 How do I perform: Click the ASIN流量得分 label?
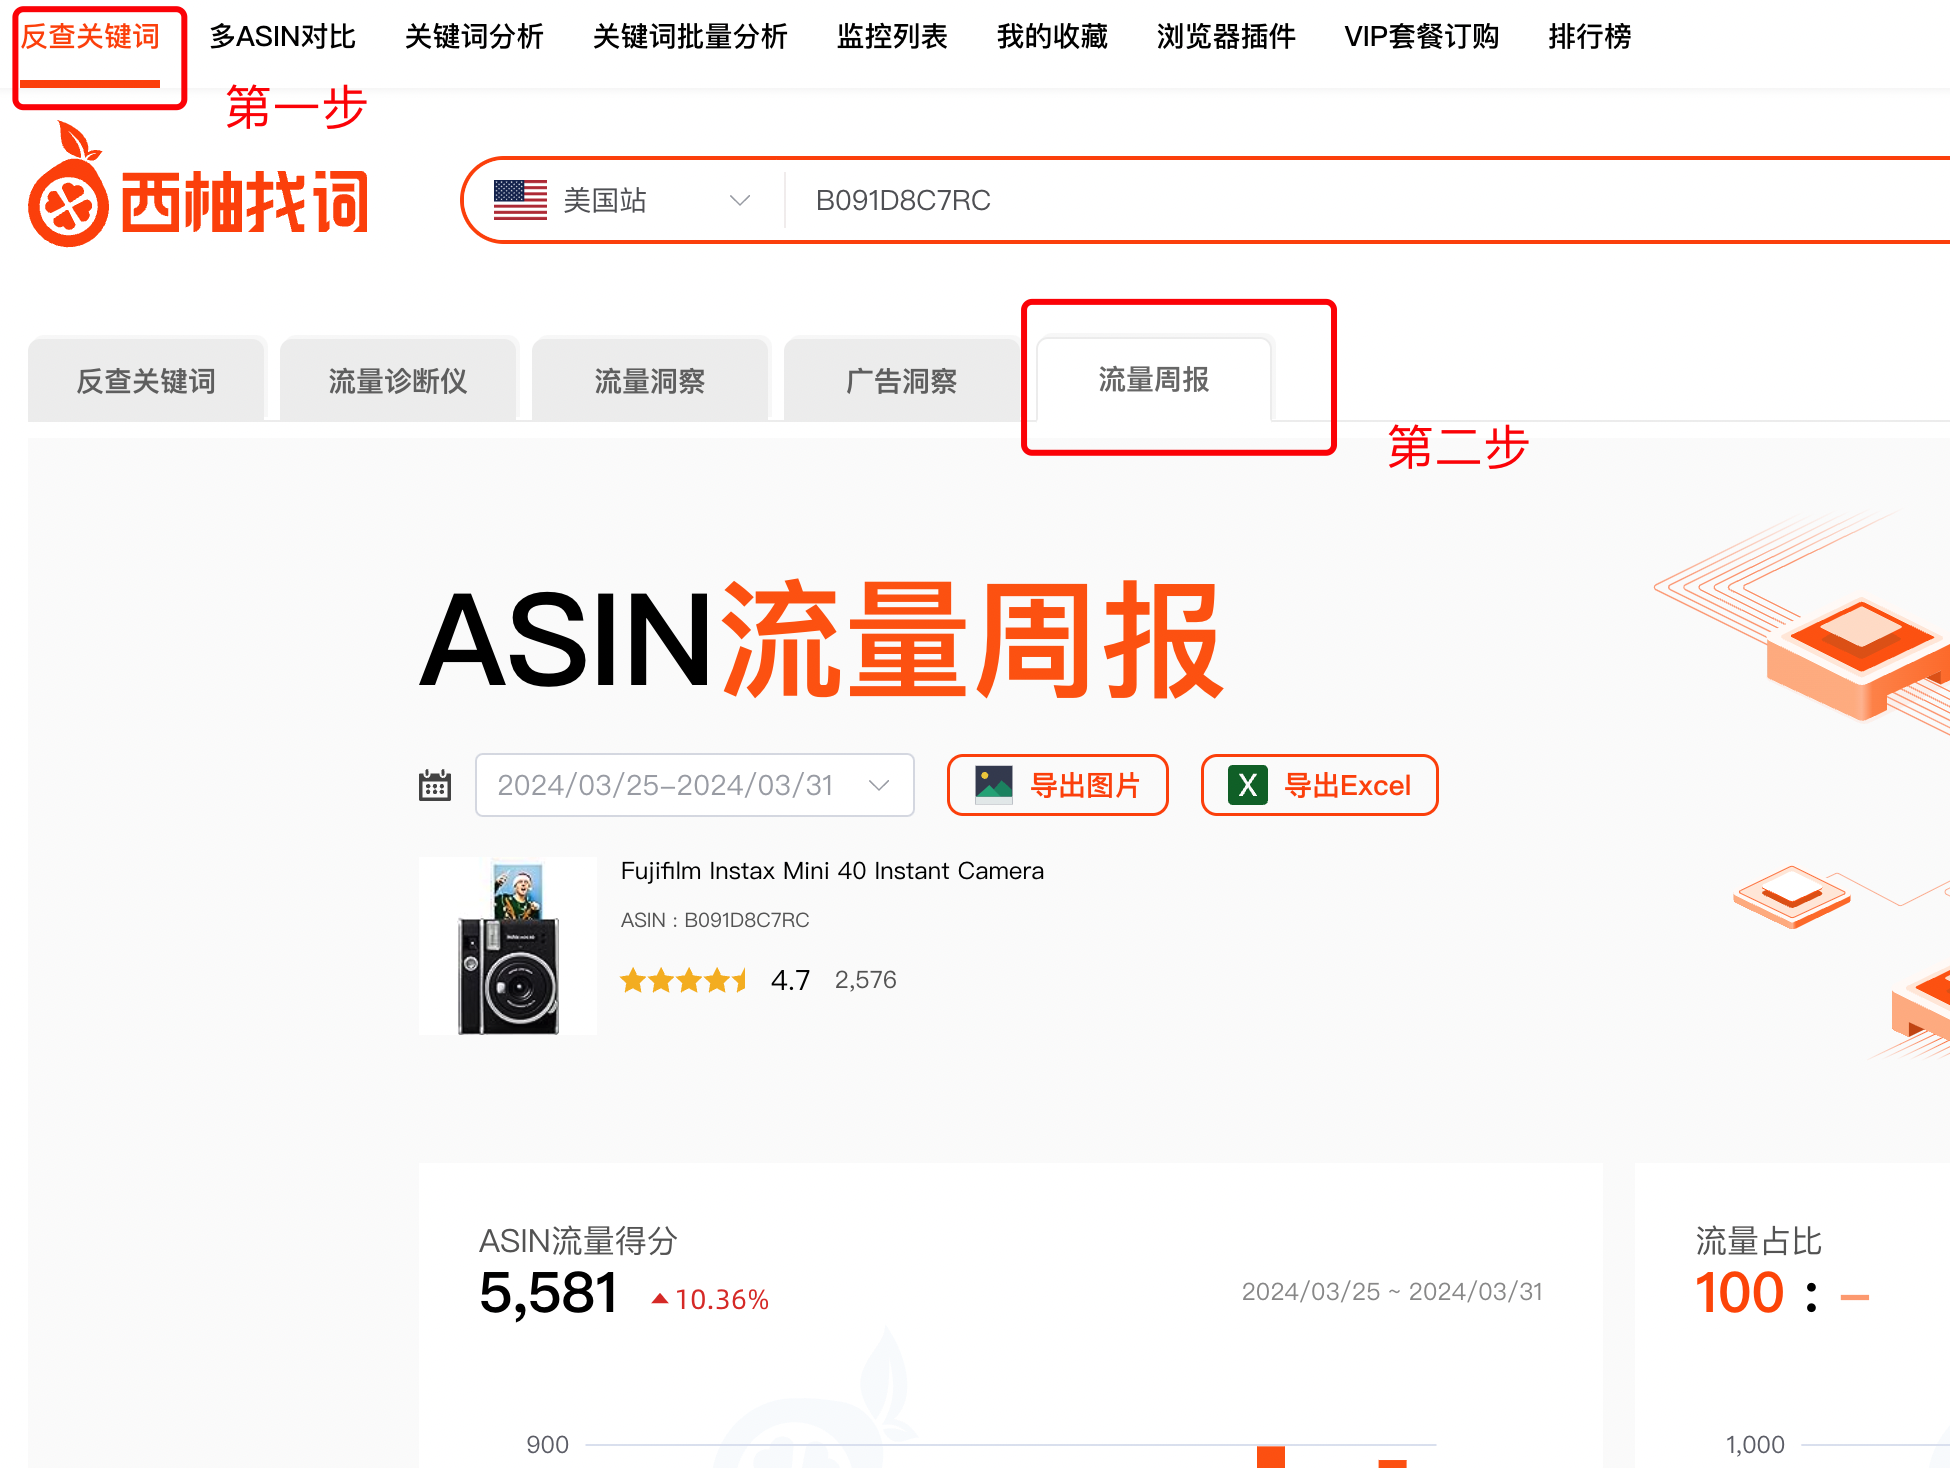(578, 1241)
